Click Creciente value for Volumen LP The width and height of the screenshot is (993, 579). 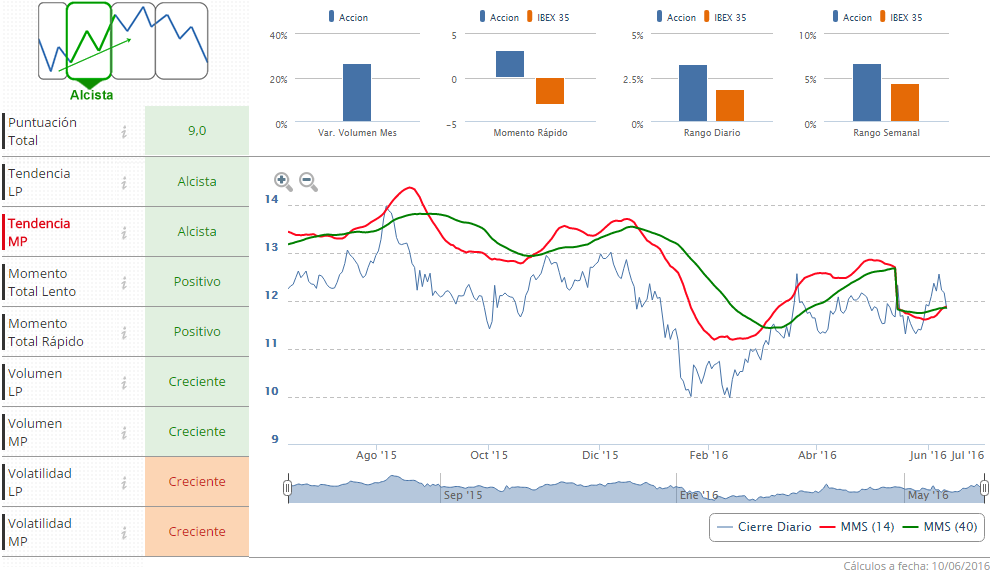click(197, 382)
